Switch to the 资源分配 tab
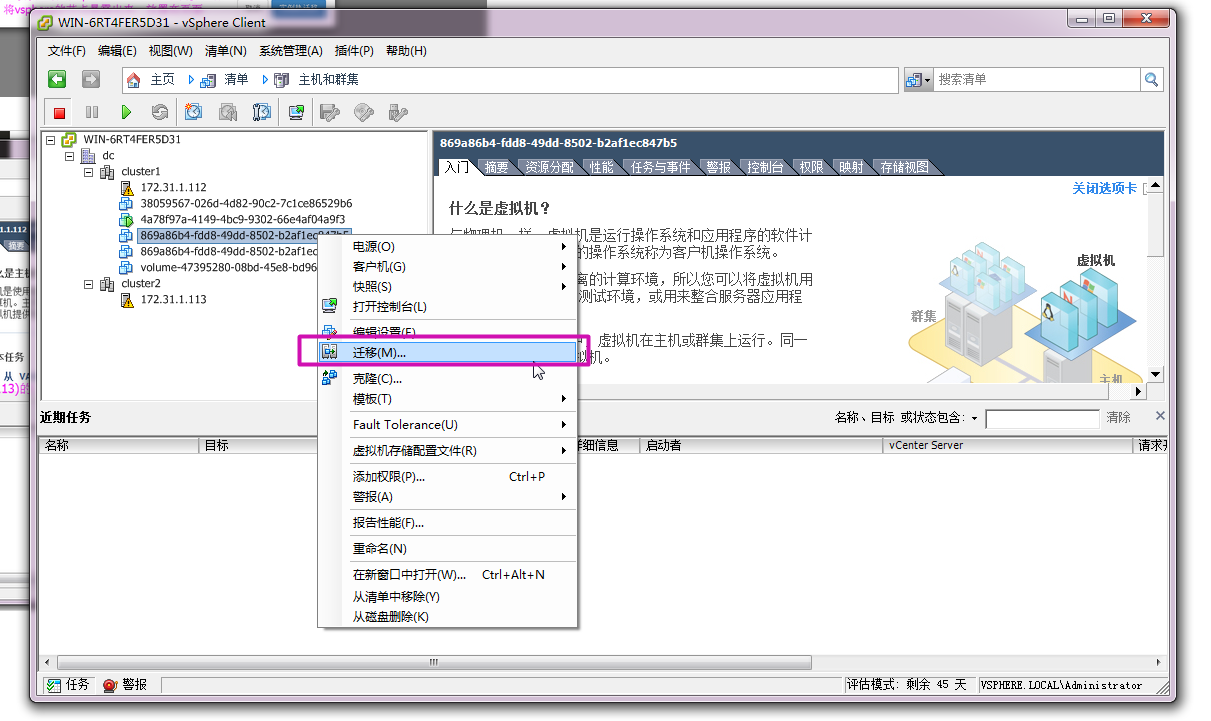 (x=550, y=167)
